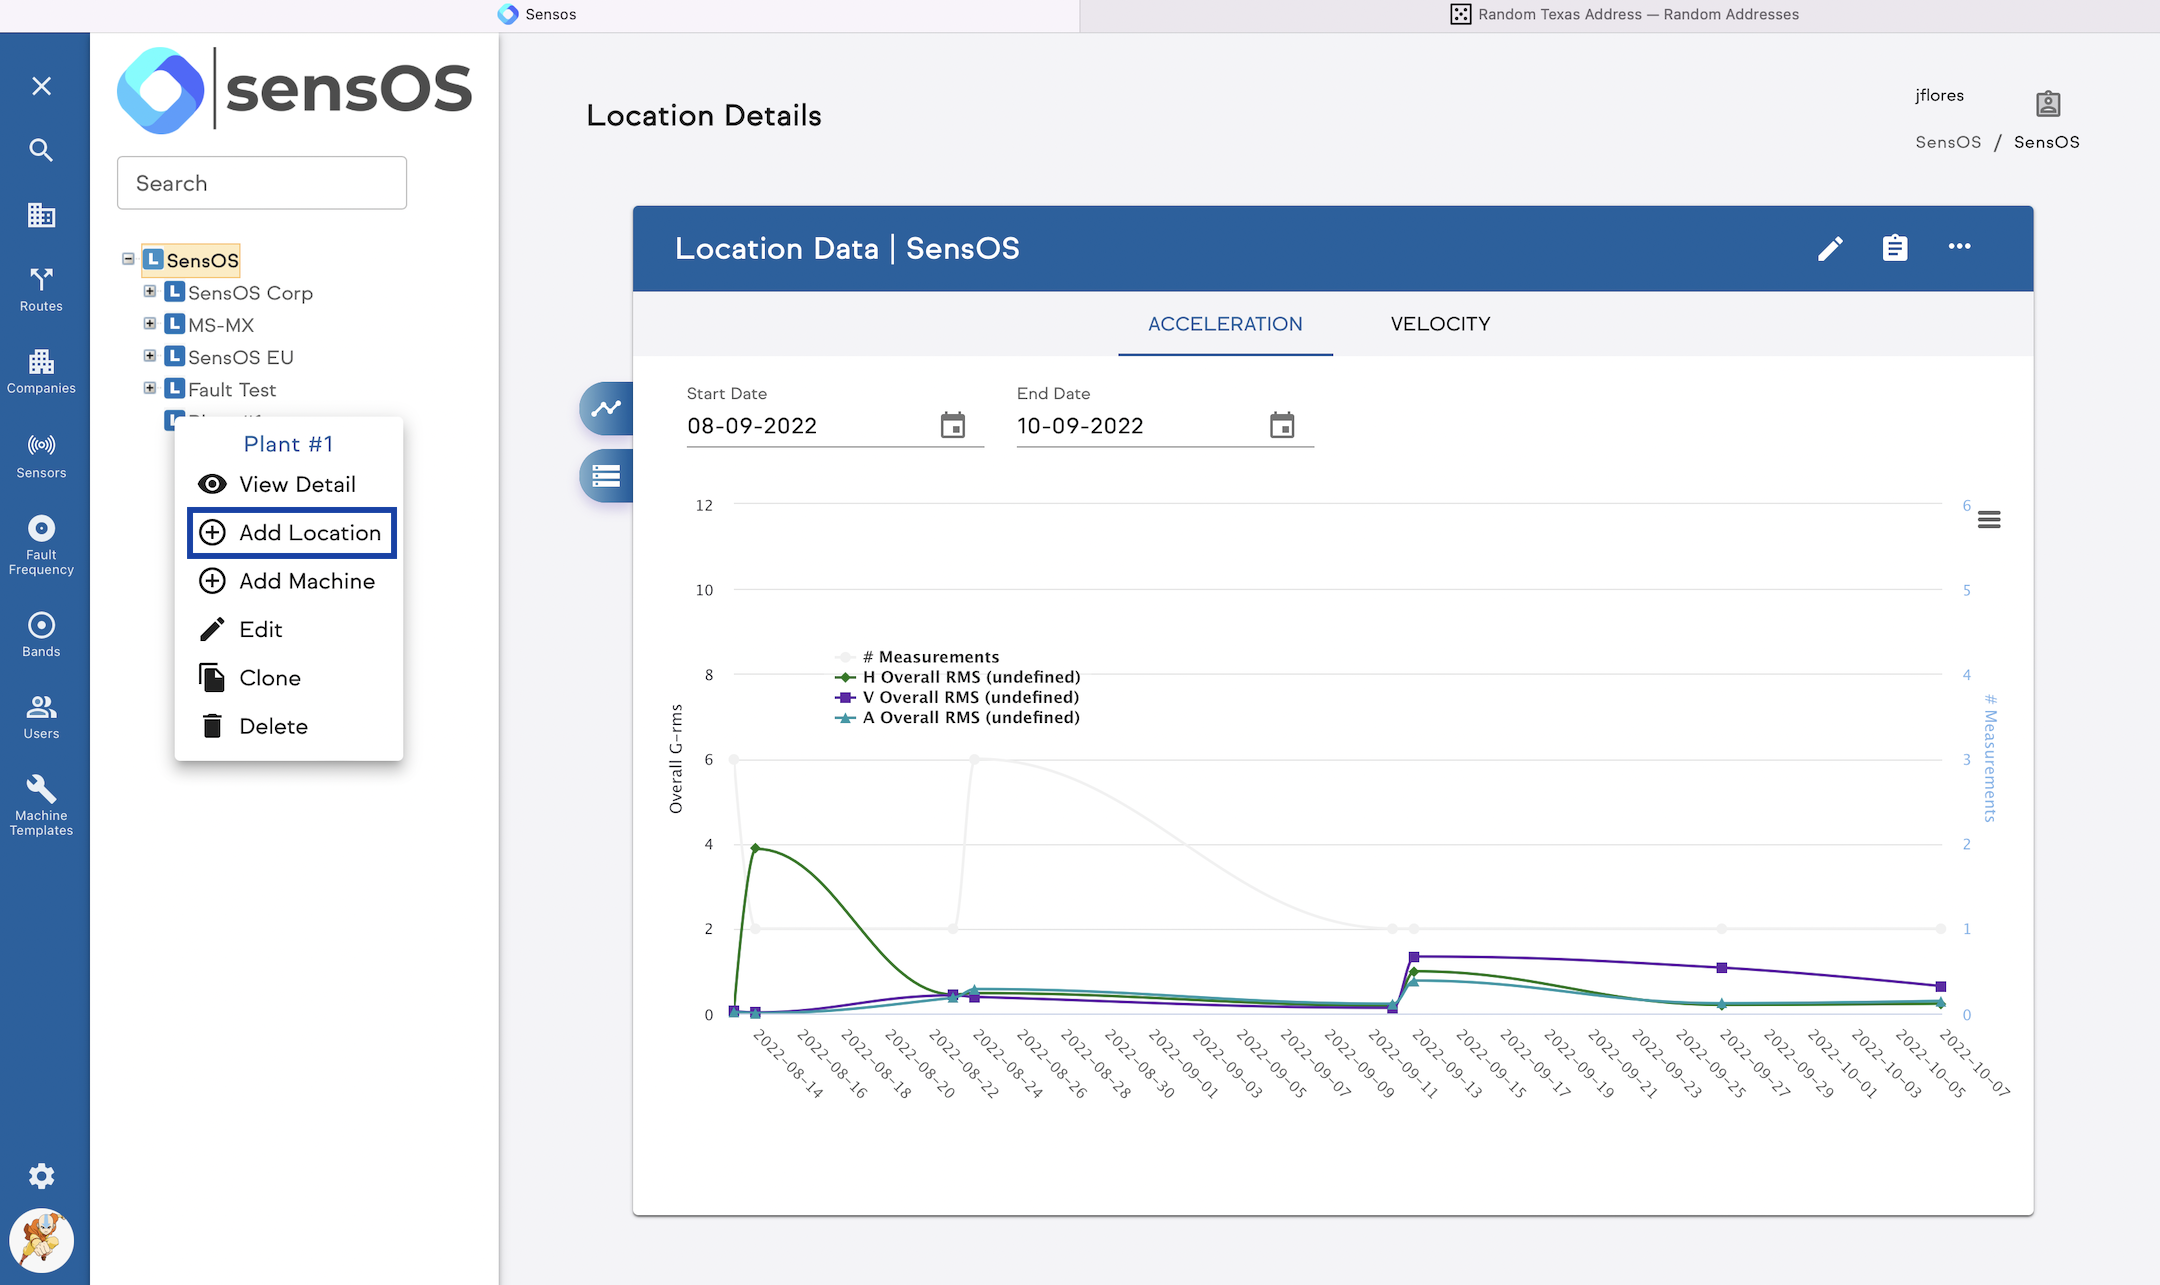Click the last V RMS data point
Image resolution: width=2160 pixels, height=1285 pixels.
click(x=1941, y=987)
